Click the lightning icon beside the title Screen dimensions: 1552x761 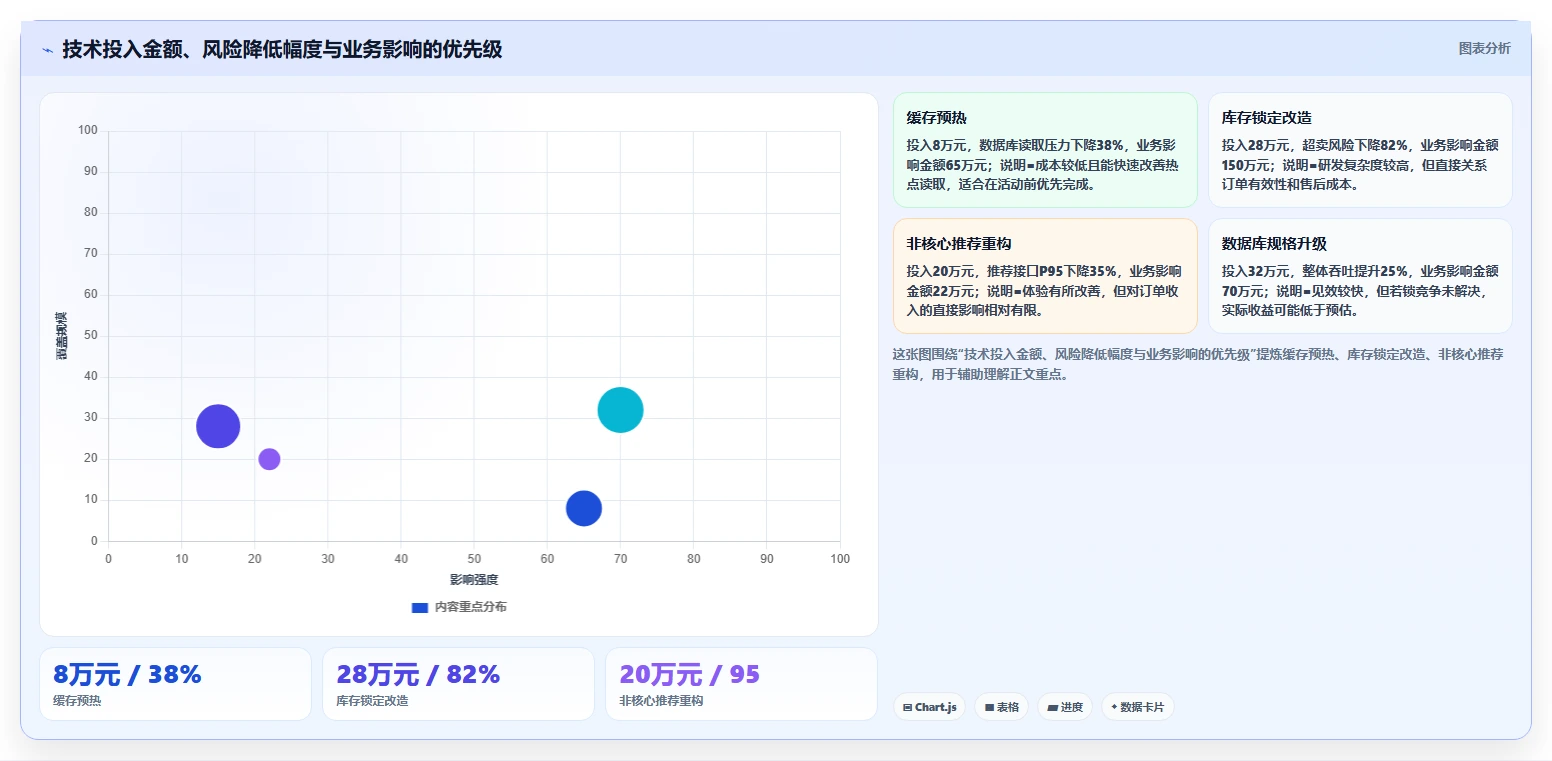coord(47,50)
